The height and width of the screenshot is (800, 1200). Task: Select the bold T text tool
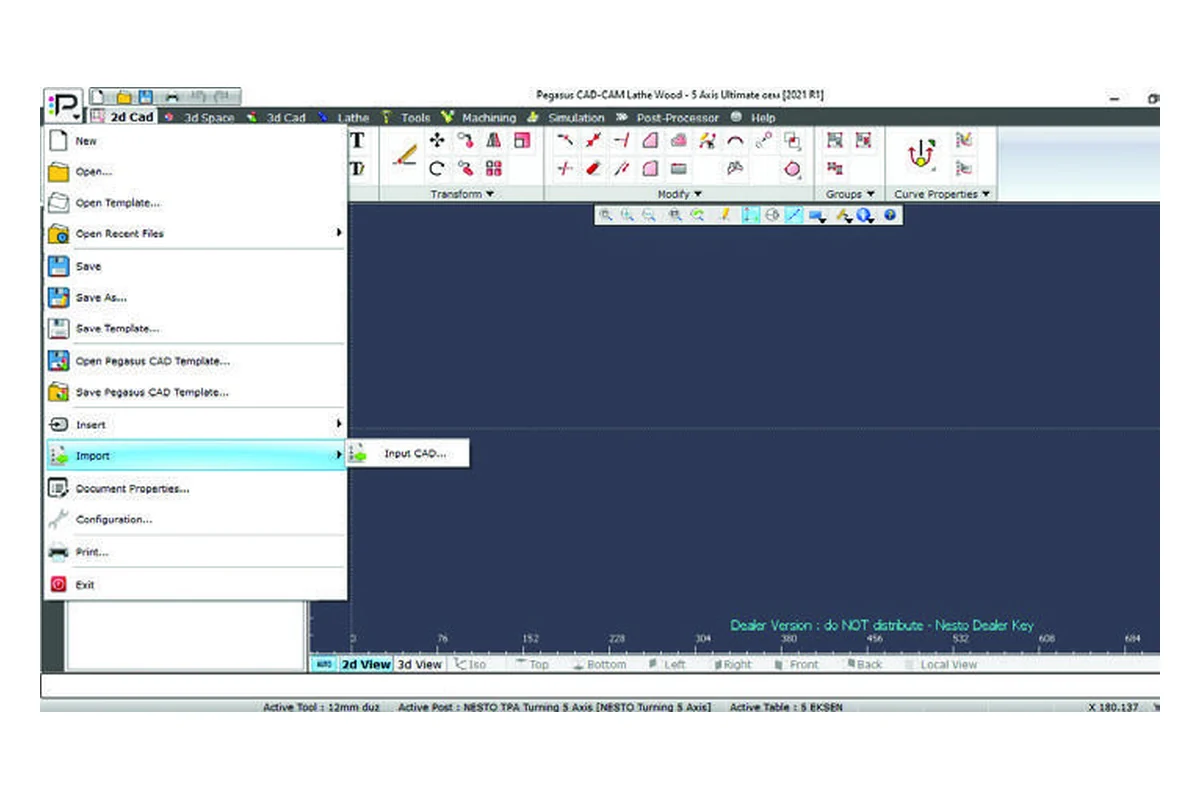pyautogui.click(x=358, y=141)
